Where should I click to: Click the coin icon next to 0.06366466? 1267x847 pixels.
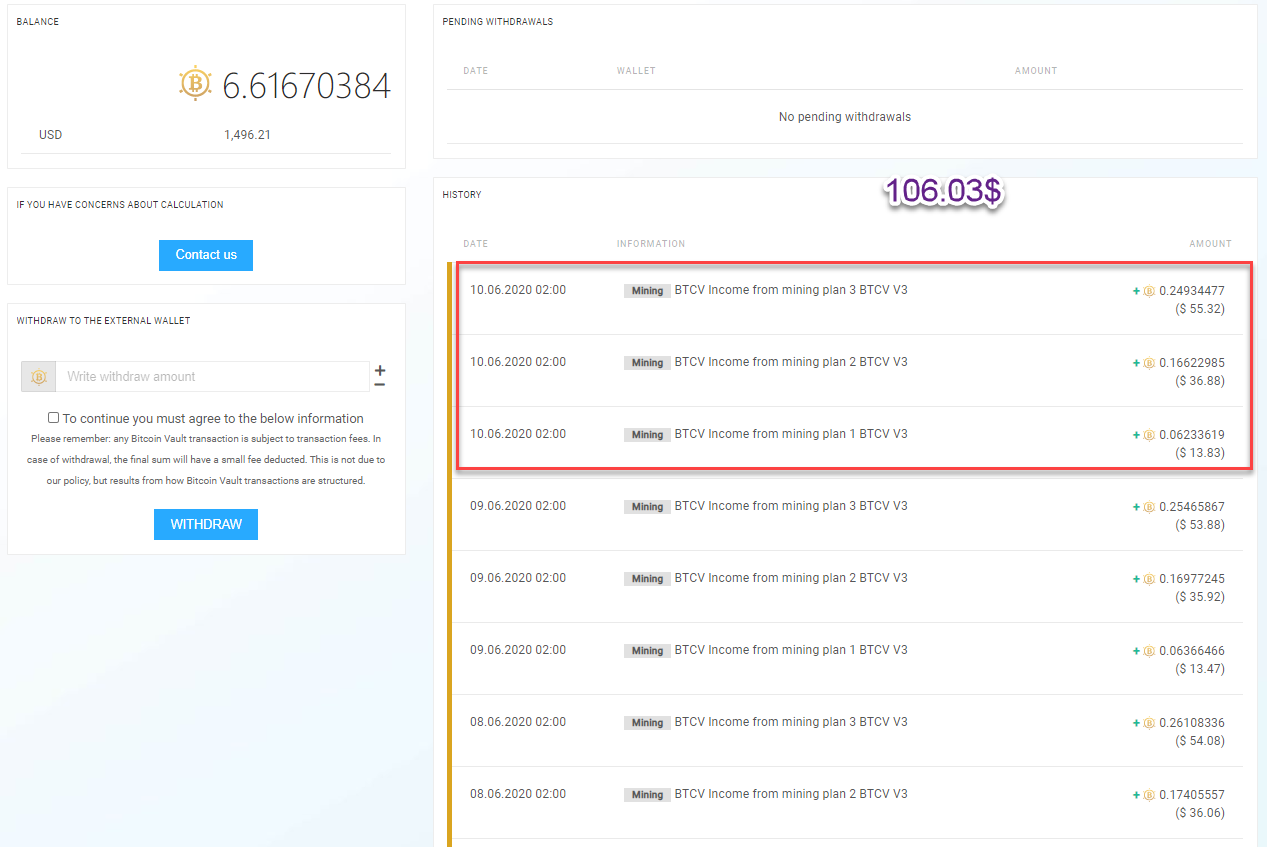click(x=1150, y=651)
